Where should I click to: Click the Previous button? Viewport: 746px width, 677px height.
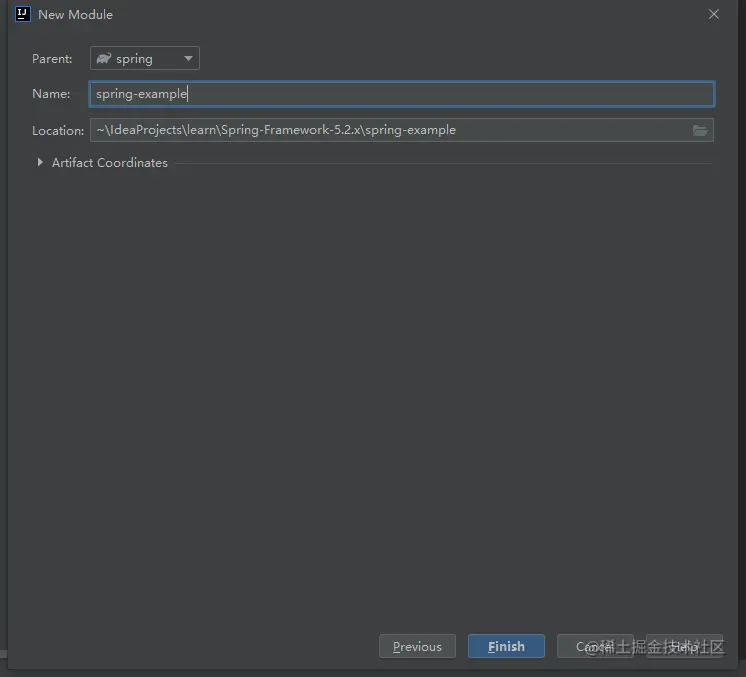click(x=417, y=646)
